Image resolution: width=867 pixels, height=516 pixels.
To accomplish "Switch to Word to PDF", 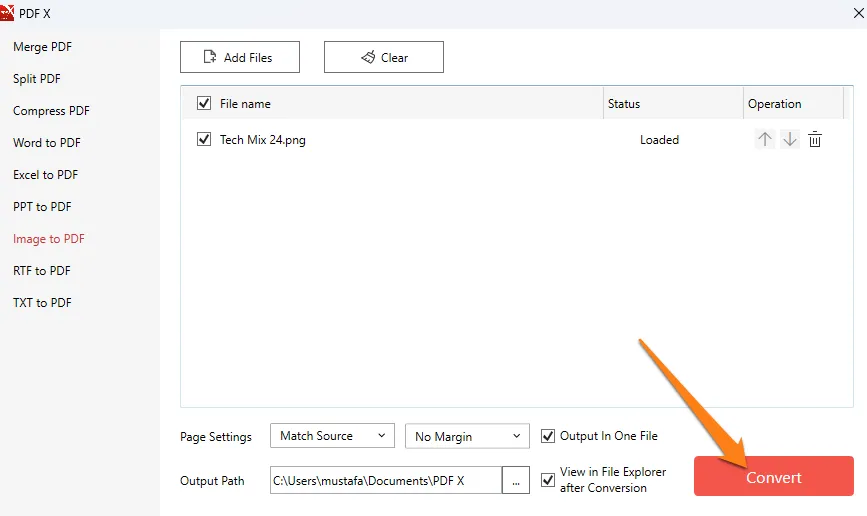I will coord(47,143).
